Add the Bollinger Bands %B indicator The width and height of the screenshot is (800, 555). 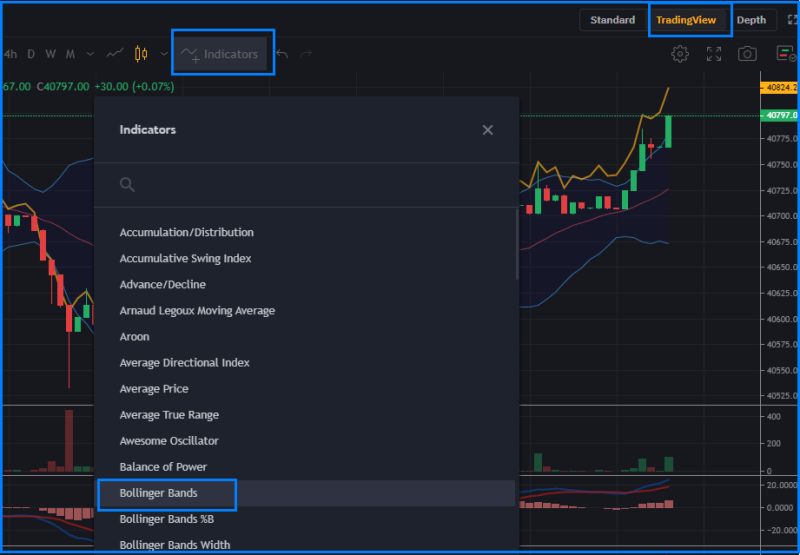pos(307,519)
